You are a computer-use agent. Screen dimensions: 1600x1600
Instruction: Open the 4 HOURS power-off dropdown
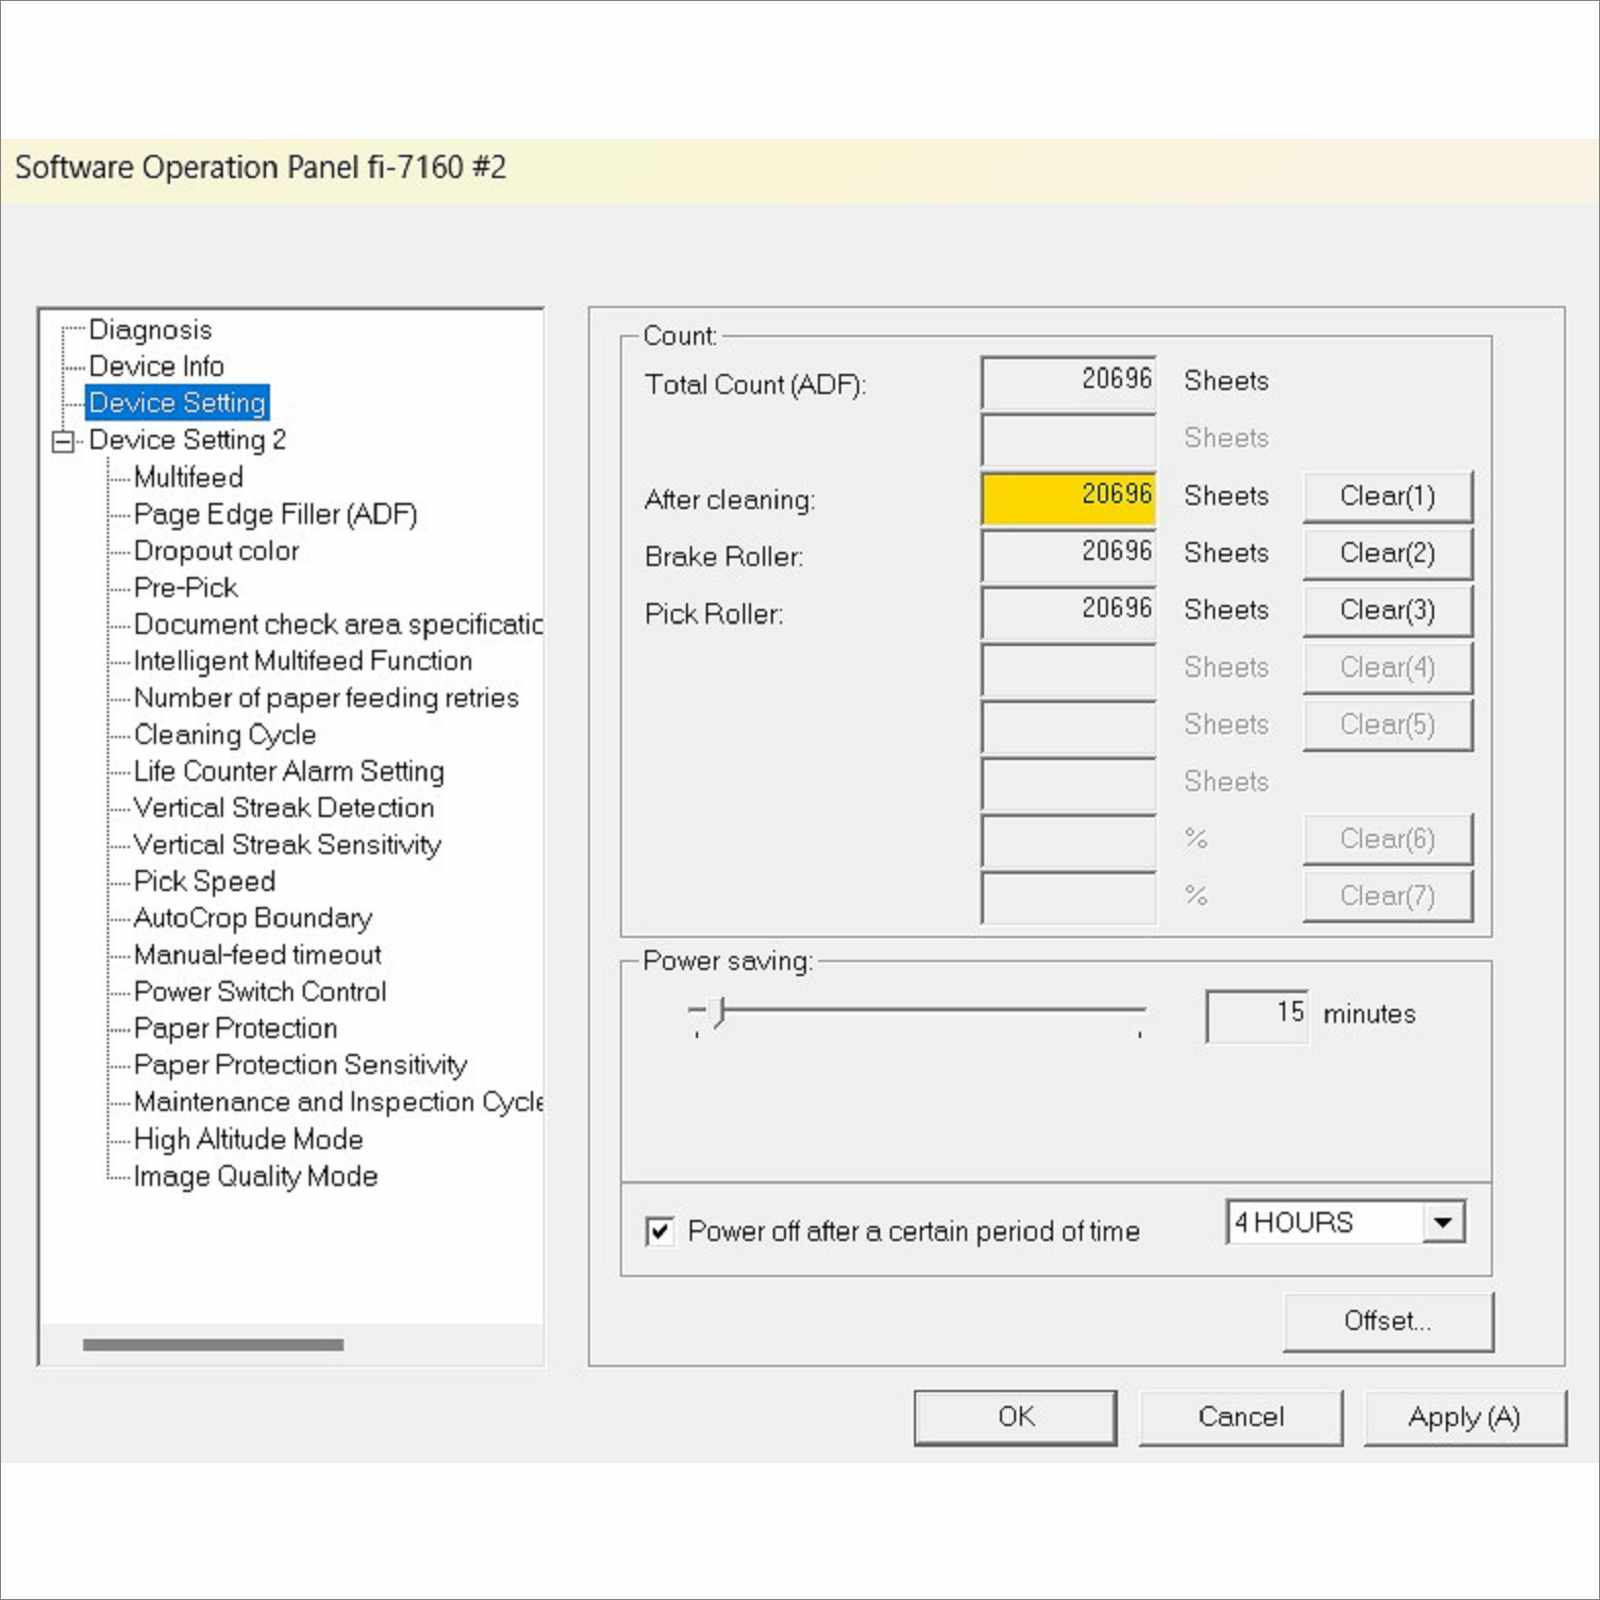pos(1443,1222)
